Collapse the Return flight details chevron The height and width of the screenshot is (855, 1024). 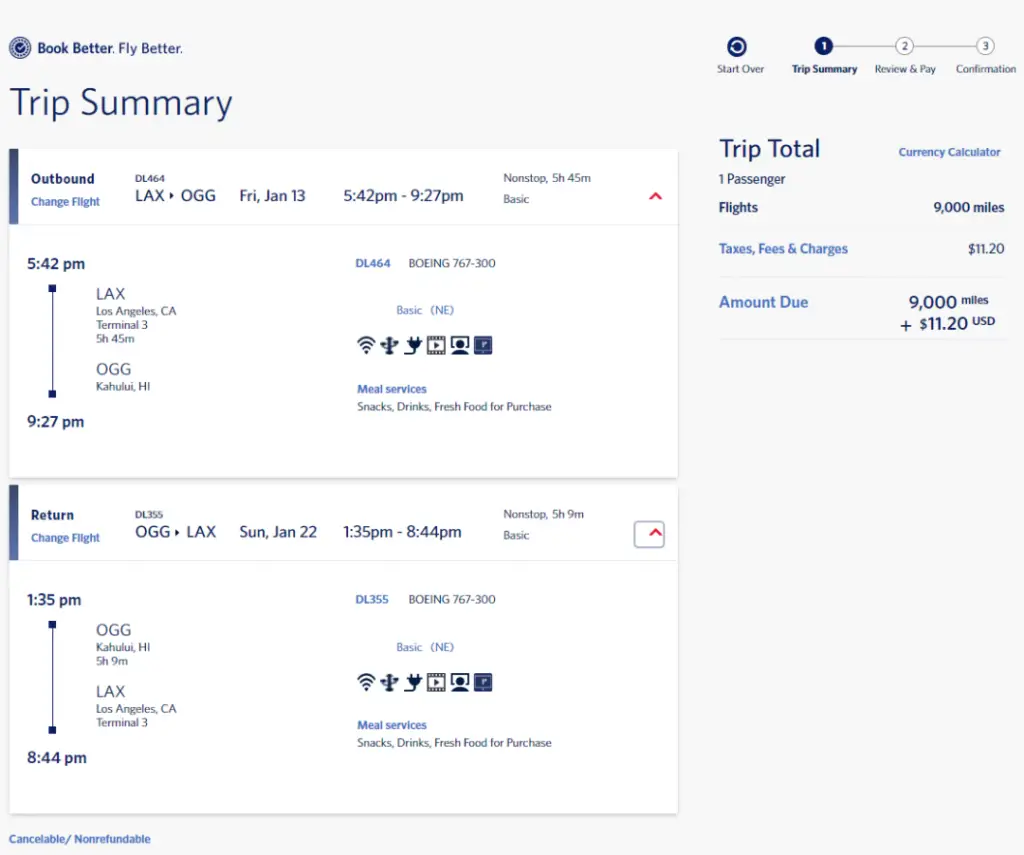(650, 534)
